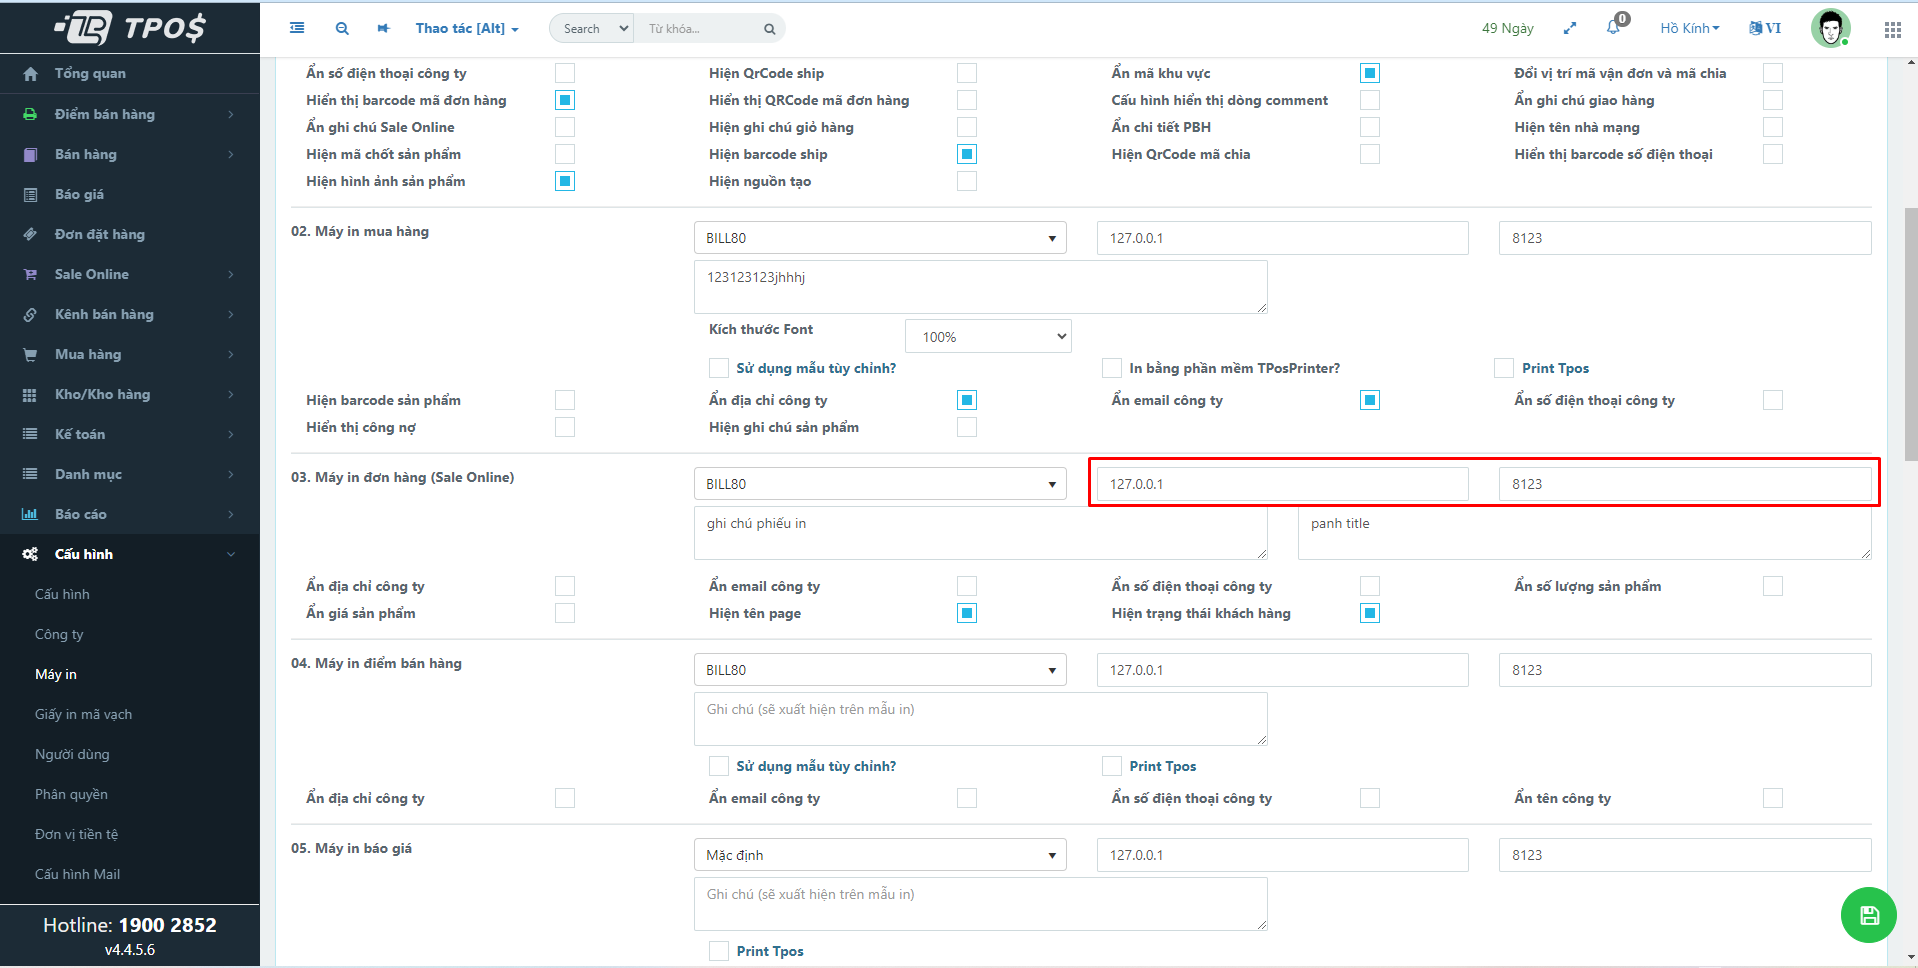Click the magnifier icon in top toolbar
The width and height of the screenshot is (1918, 968).
point(342,28)
